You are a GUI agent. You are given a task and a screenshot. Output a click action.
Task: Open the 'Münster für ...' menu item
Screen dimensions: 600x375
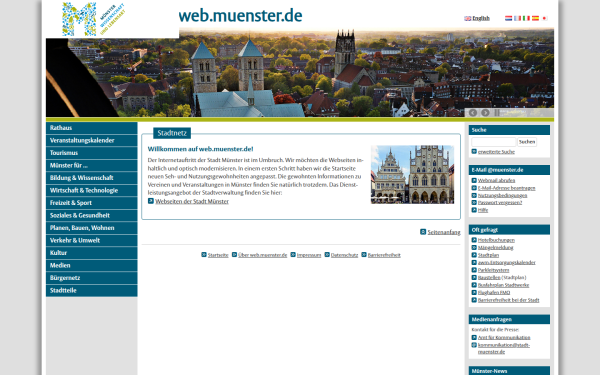[x=91, y=165]
